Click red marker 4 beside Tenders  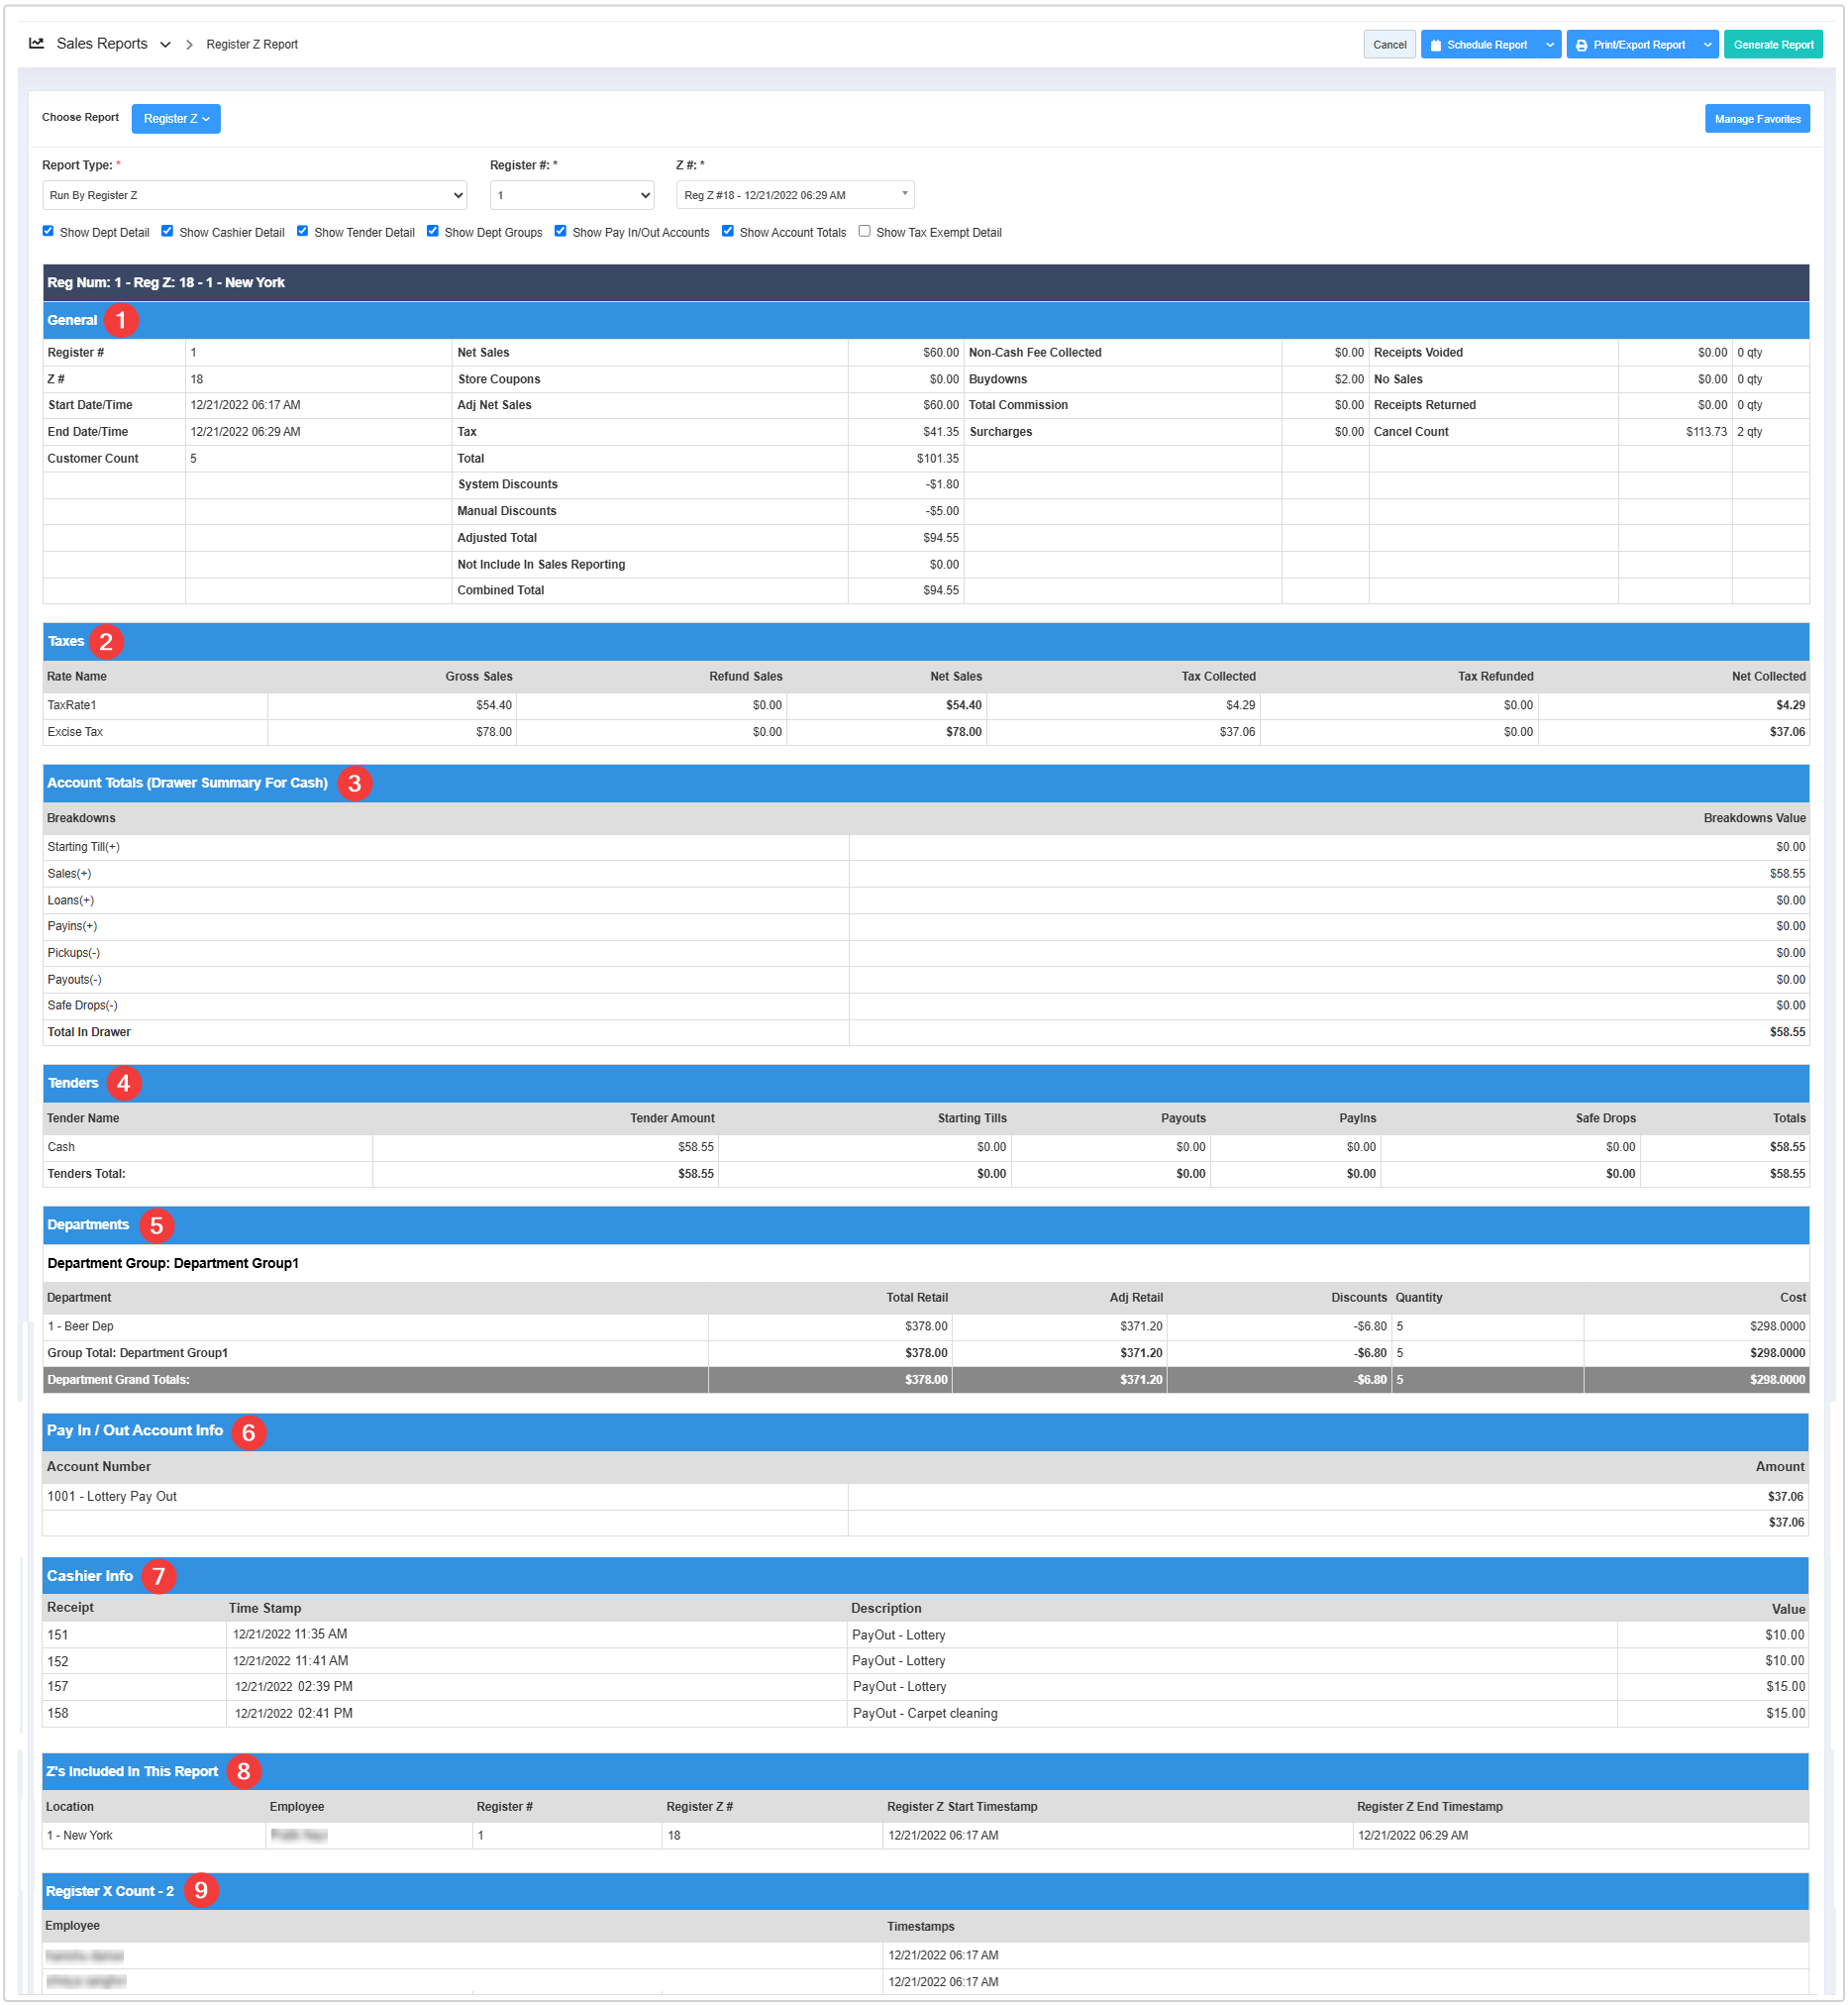(123, 1083)
